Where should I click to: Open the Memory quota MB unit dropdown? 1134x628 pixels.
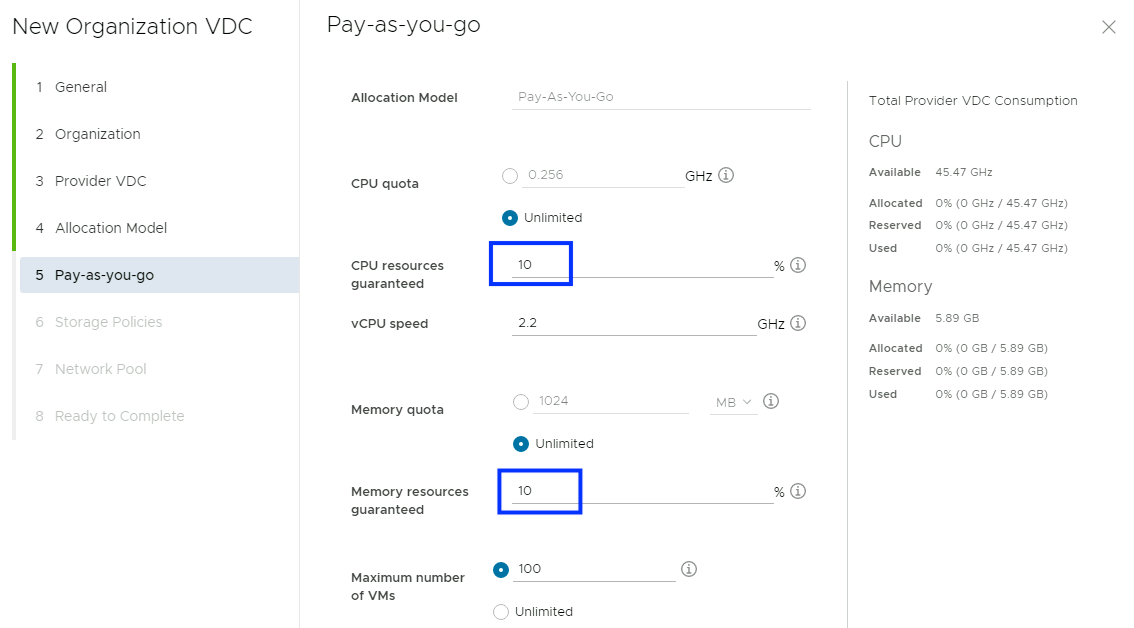pyautogui.click(x=734, y=402)
